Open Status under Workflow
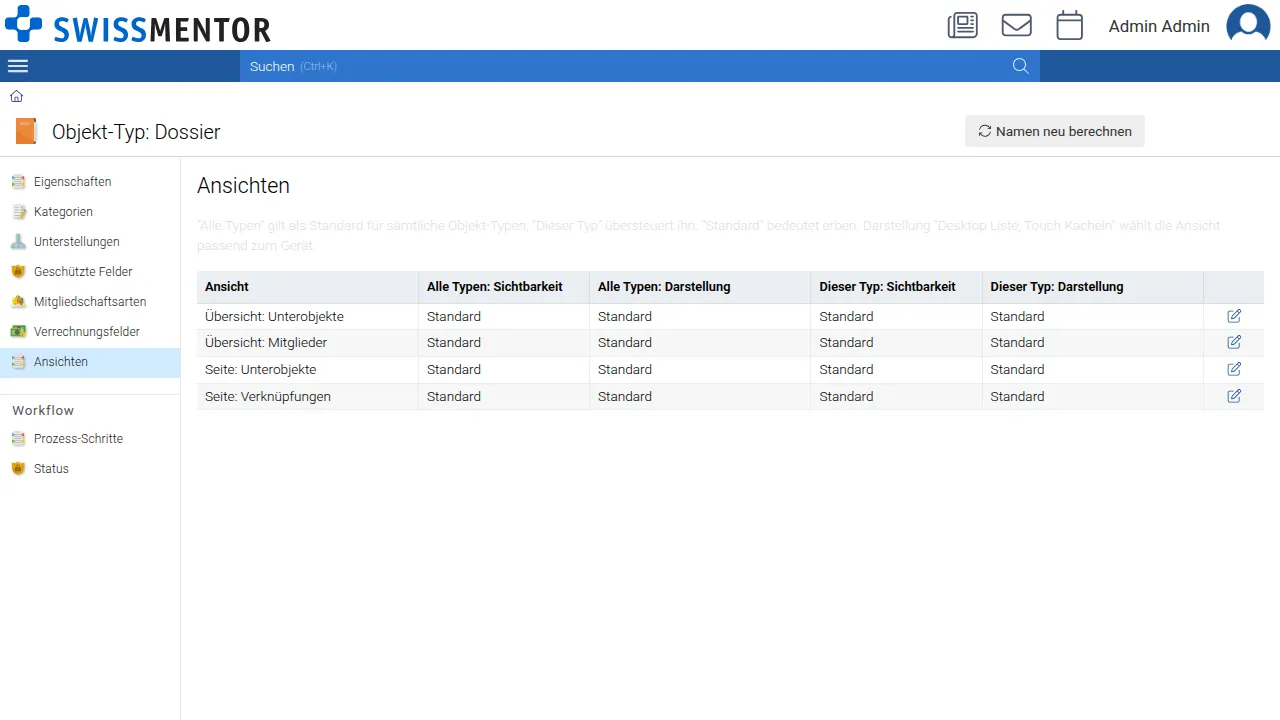The height and width of the screenshot is (720, 1280). 90,469
